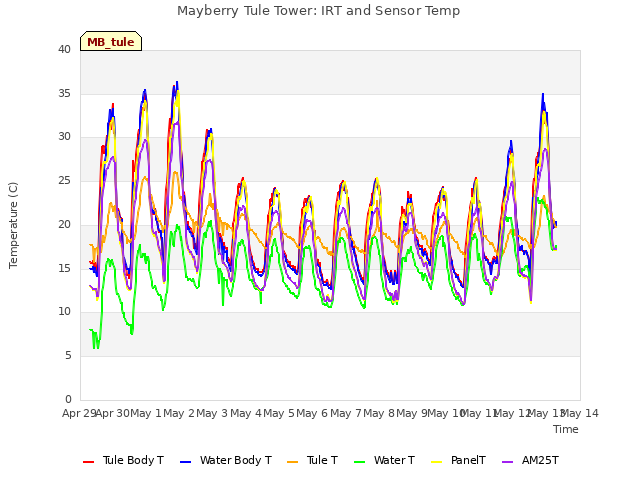Click the May 6 x-axis date label
This screenshot has height=480, width=640.
click(312, 413)
